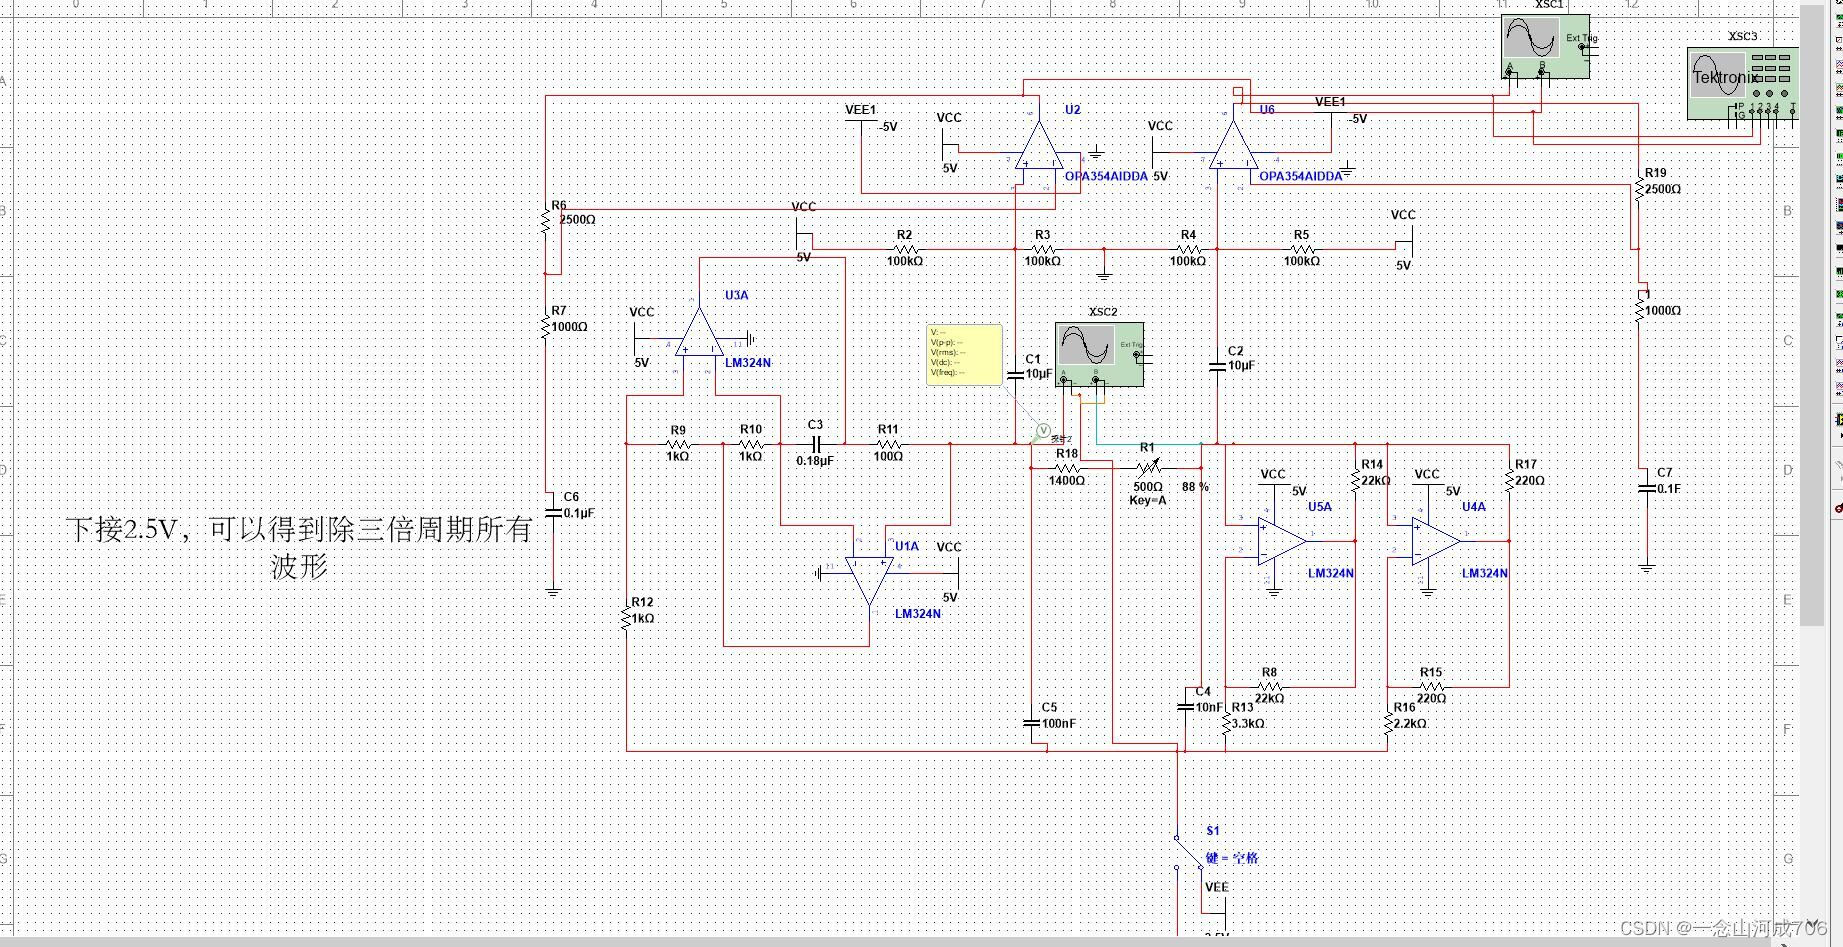
Task: Select capacitor C2 10µF symbol
Action: 1217,367
